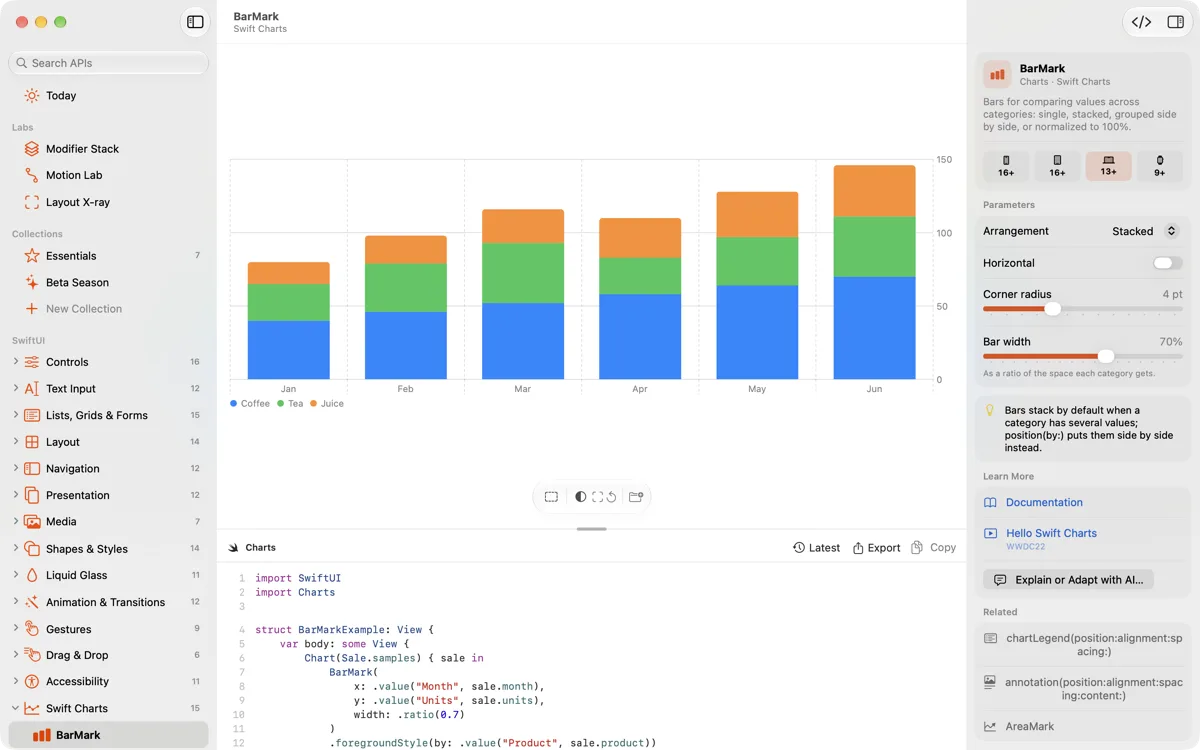Click the Swift bird icon beside Charts
This screenshot has height=750, width=1200.
click(x=234, y=548)
